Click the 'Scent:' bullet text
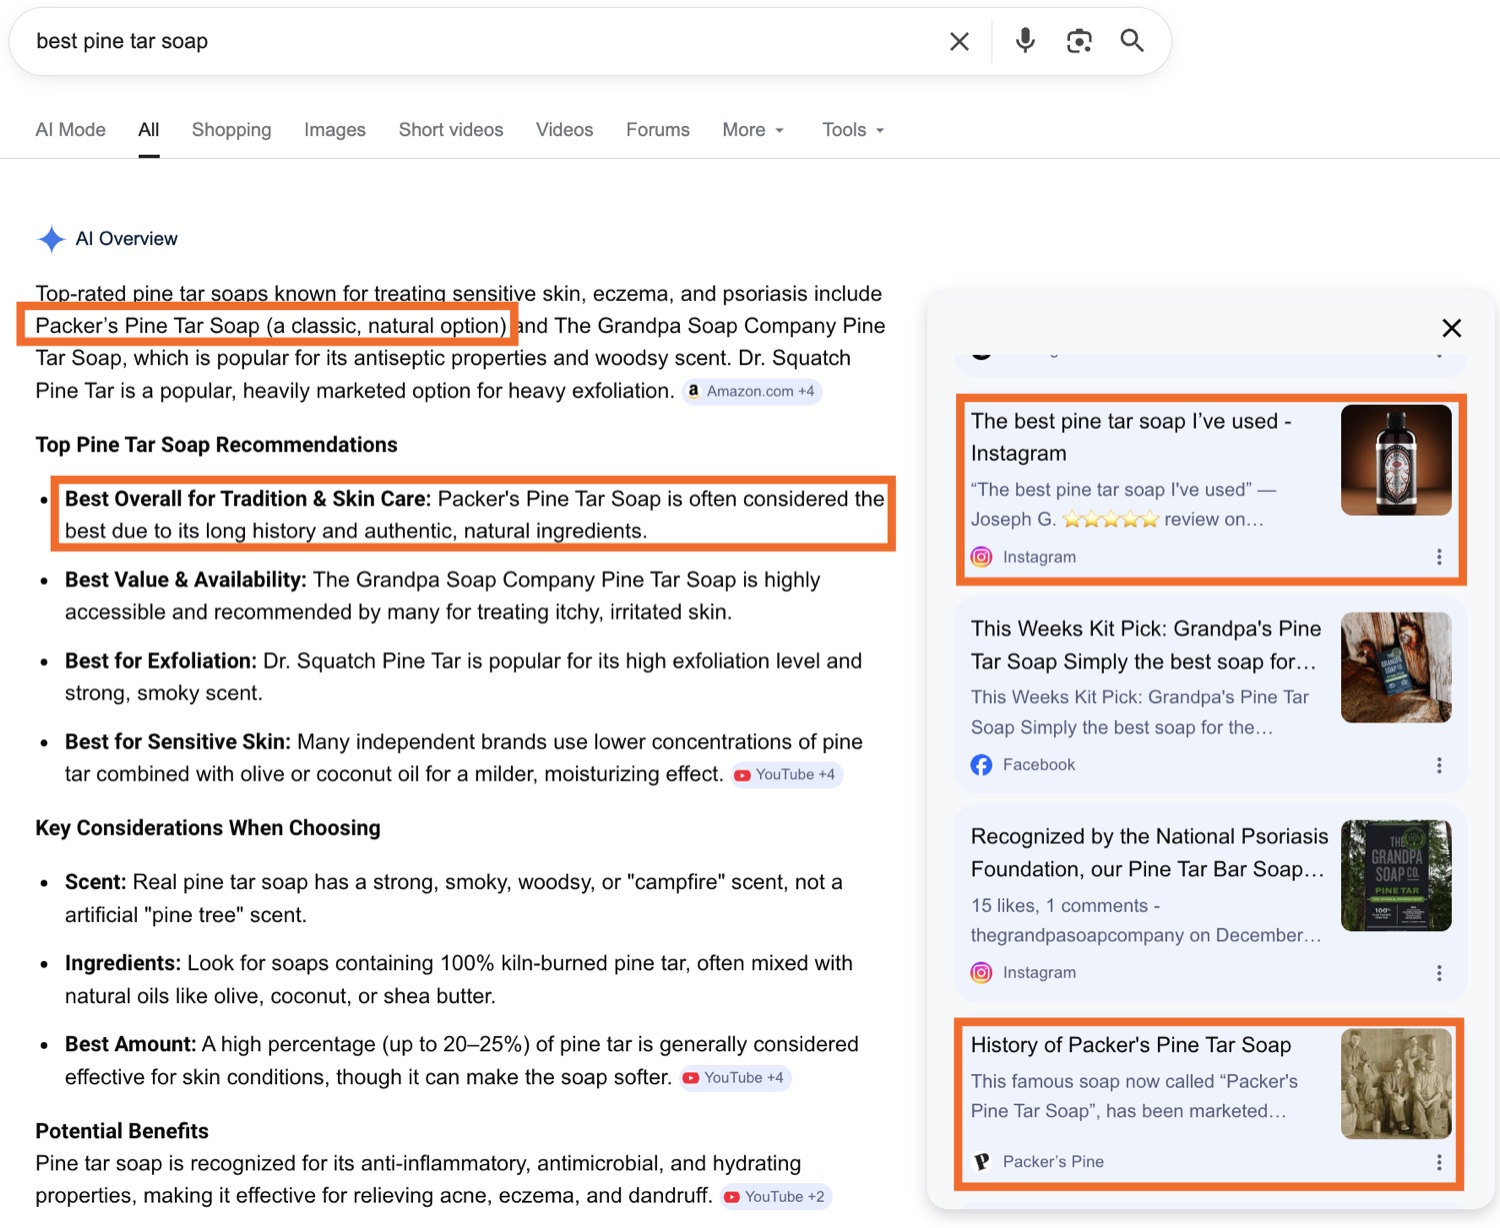The image size is (1500, 1228). coord(96,882)
